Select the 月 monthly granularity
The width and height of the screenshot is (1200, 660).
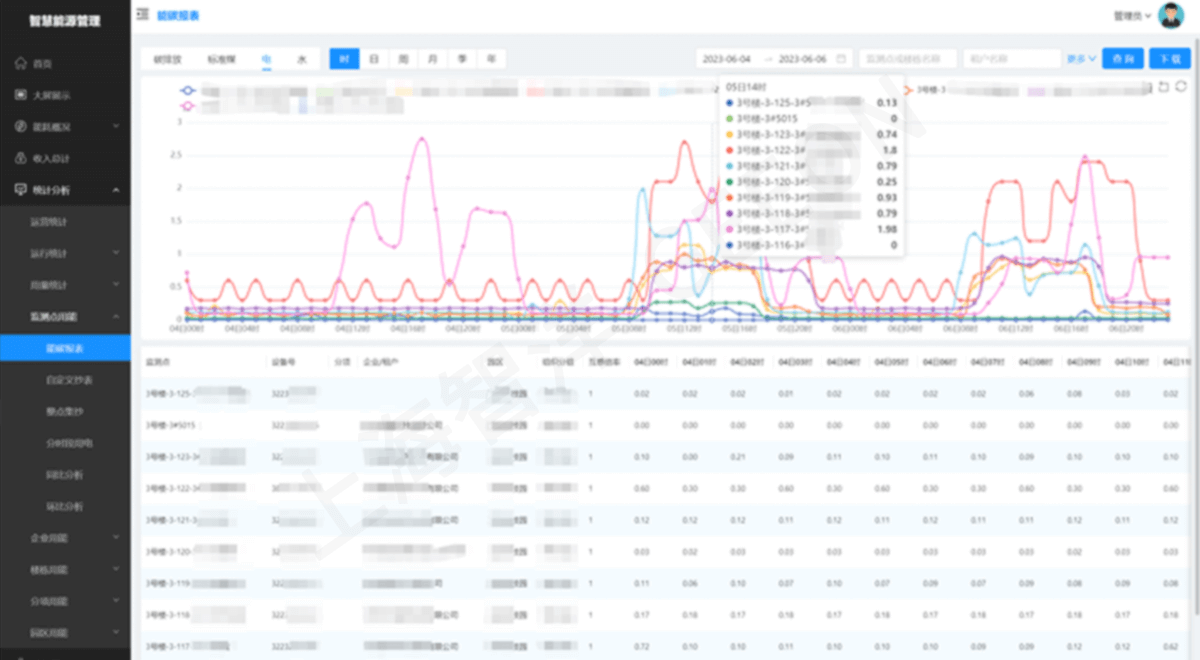433,59
